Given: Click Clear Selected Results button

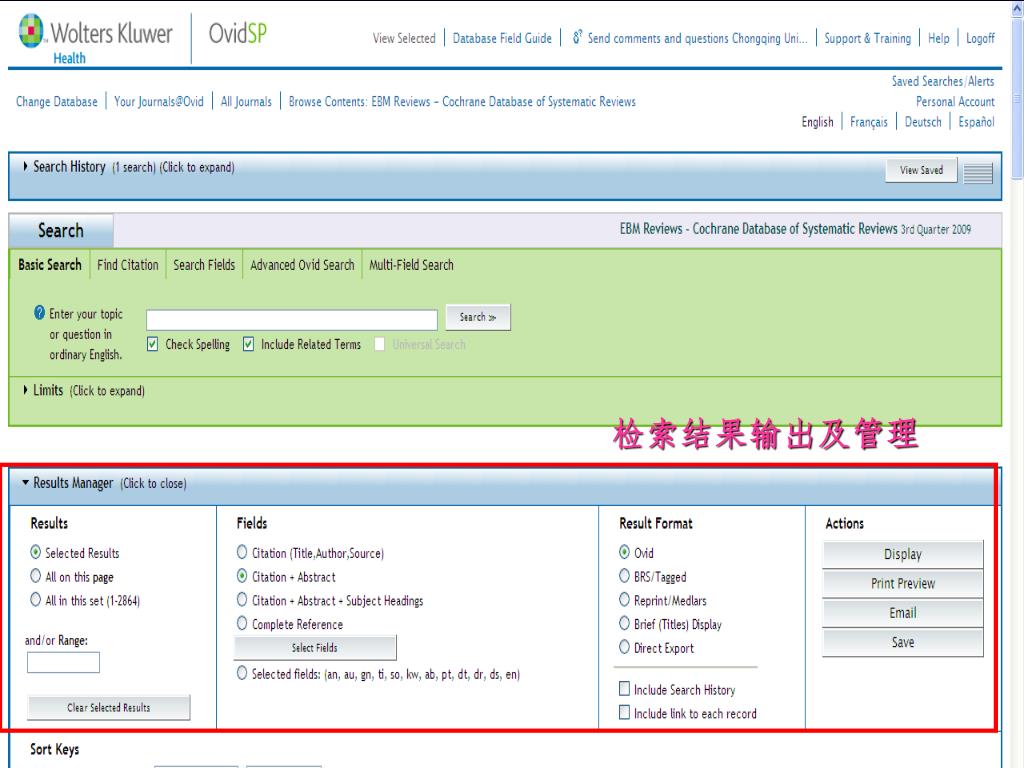Looking at the screenshot, I should (x=108, y=707).
